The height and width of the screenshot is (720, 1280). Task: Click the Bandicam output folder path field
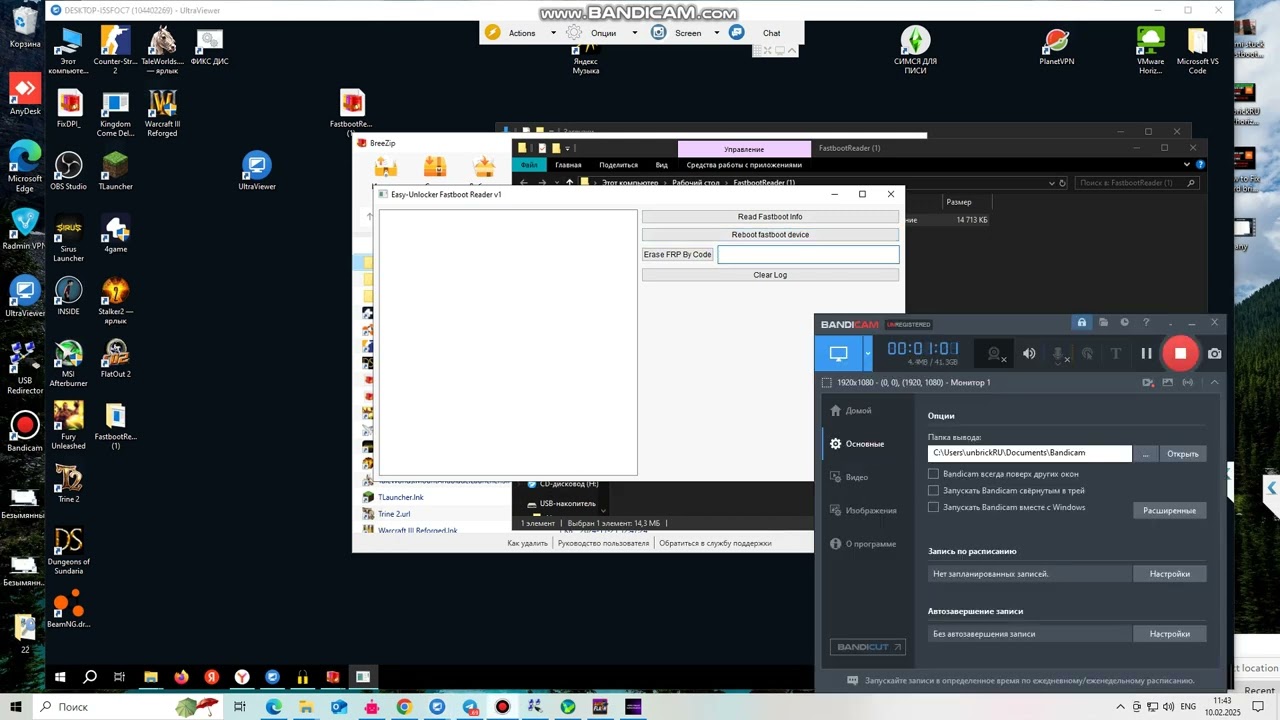(1029, 453)
